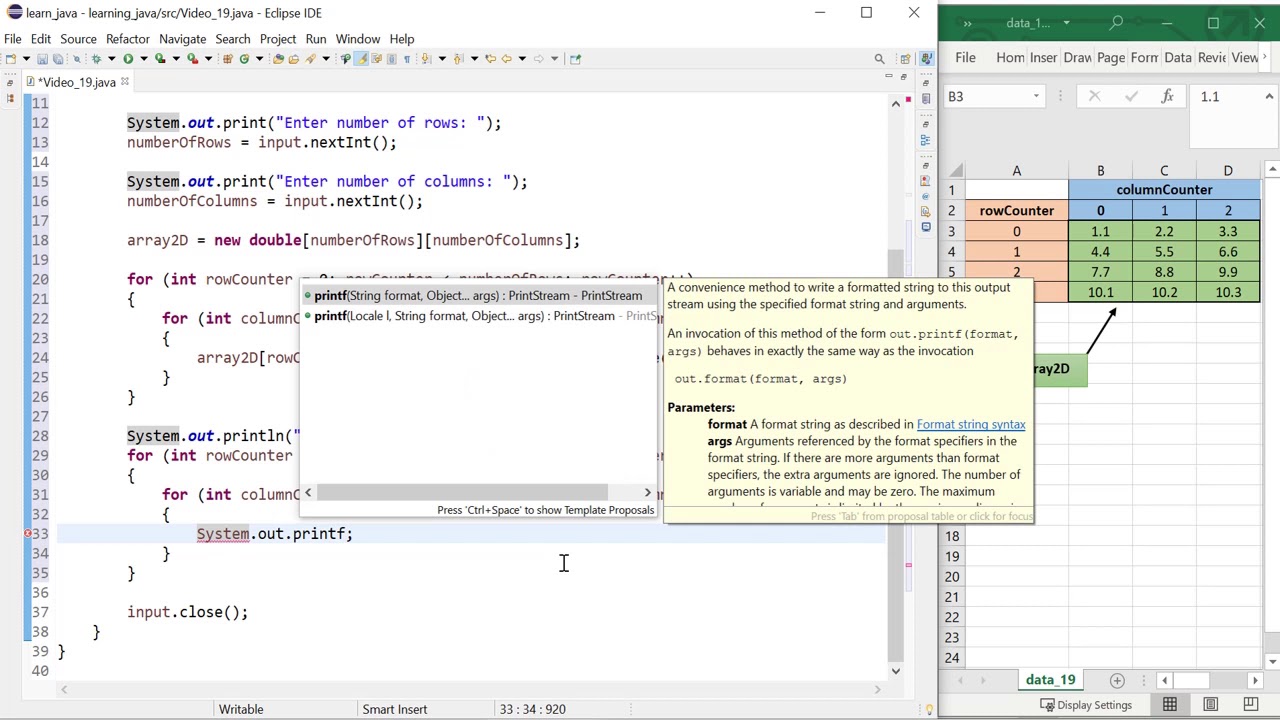Viewport: 1280px width, 720px height.
Task: Select cell C4 containing 5.5
Action: pyautogui.click(x=1163, y=252)
